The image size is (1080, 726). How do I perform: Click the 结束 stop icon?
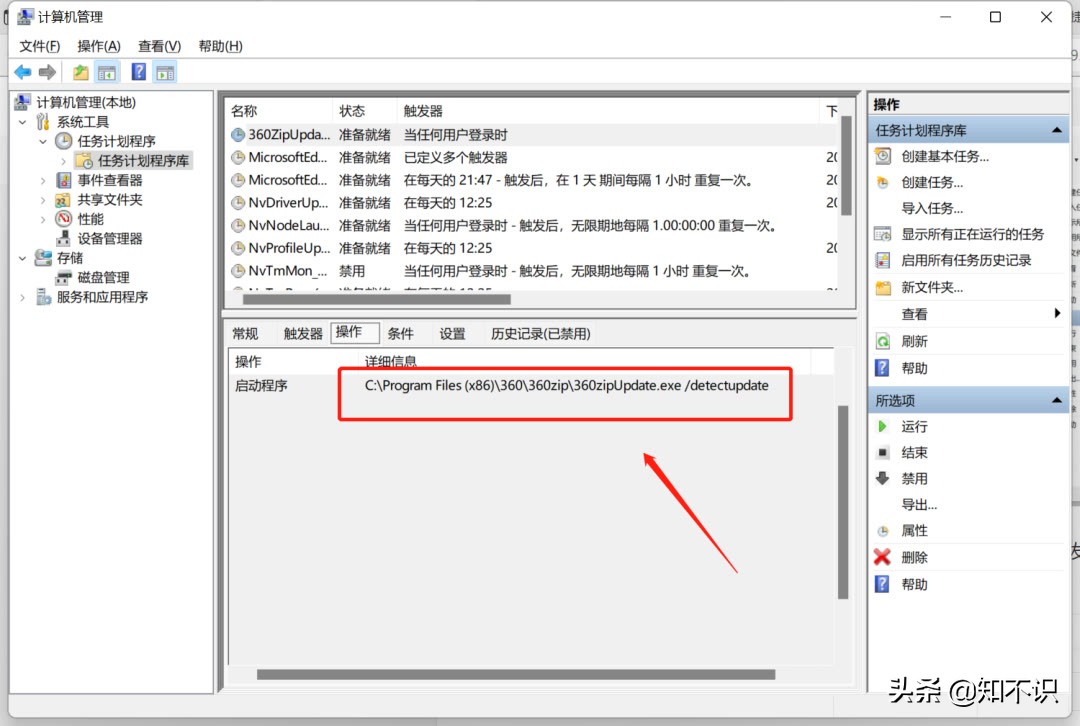click(x=882, y=453)
